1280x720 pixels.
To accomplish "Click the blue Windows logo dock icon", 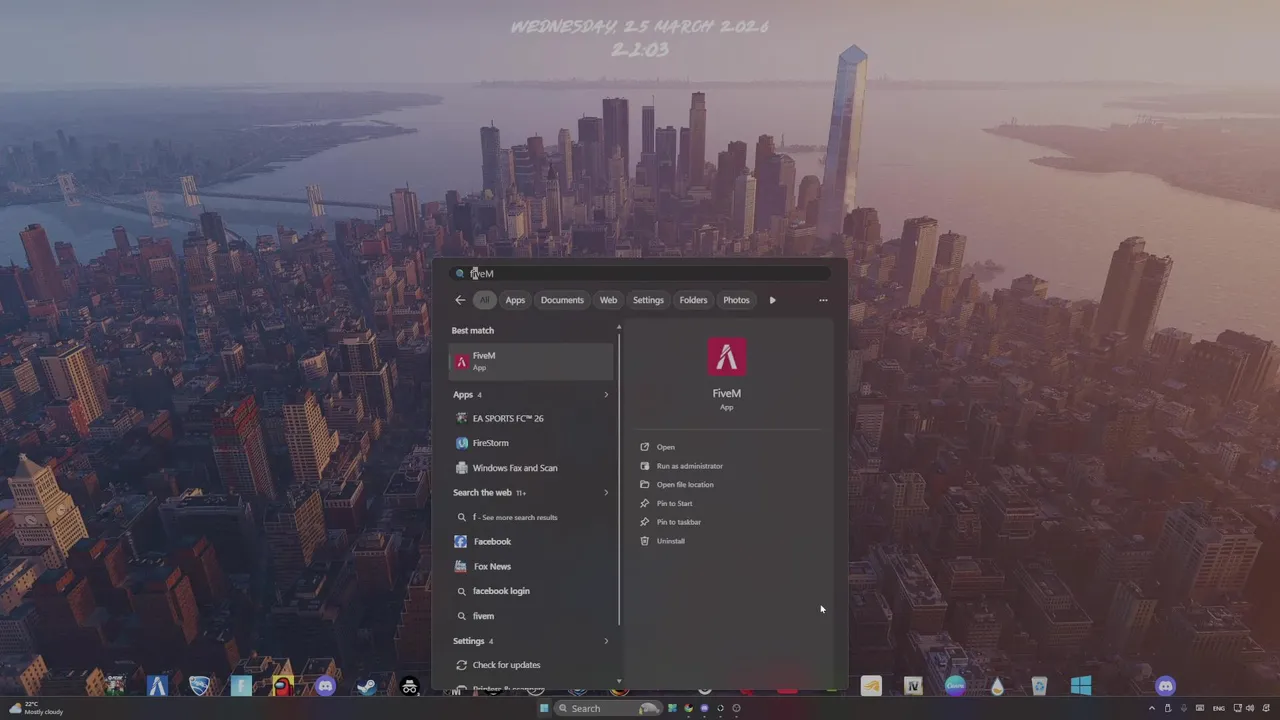I will pyautogui.click(x=1081, y=686).
